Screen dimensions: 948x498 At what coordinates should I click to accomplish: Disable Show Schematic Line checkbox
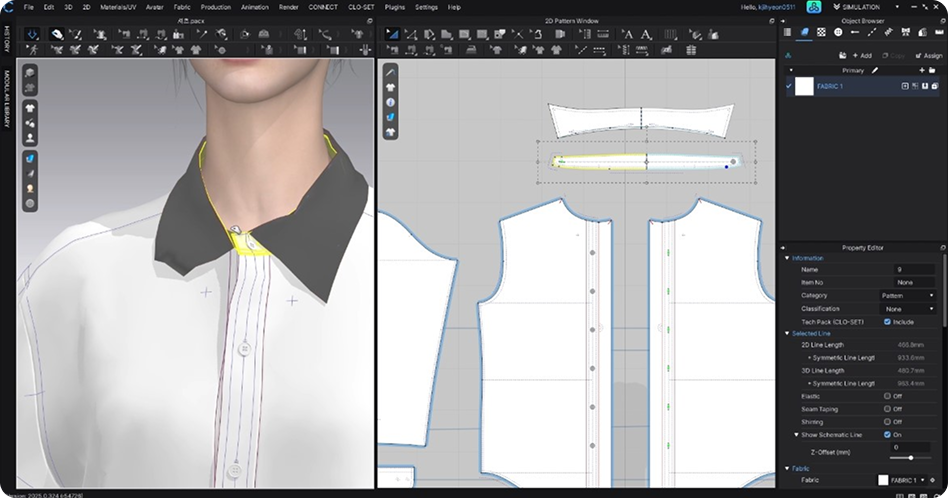tap(887, 435)
